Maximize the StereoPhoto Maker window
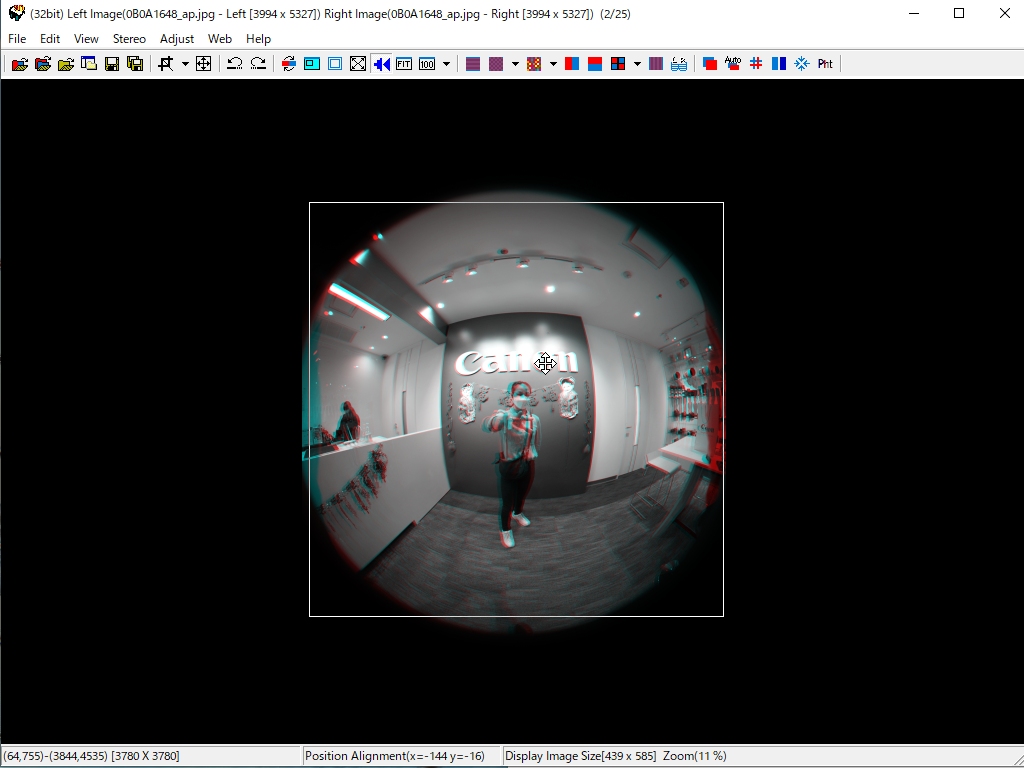Image resolution: width=1024 pixels, height=768 pixels. pyautogui.click(x=959, y=13)
